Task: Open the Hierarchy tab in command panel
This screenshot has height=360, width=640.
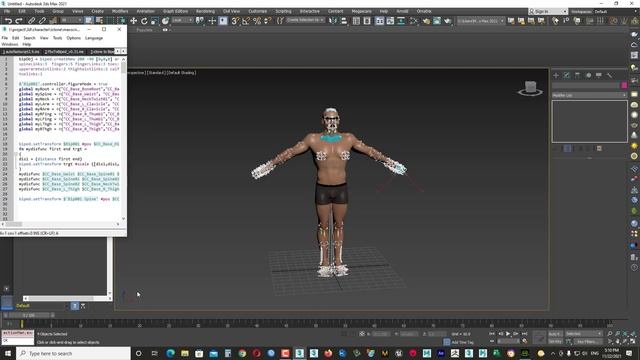Action: pos(577,76)
